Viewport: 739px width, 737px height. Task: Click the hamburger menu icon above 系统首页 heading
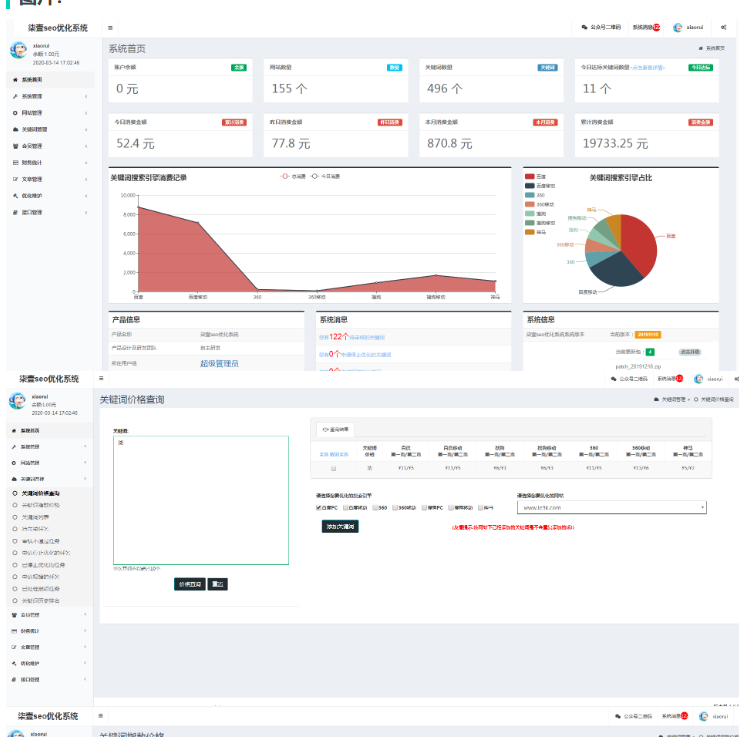click(x=110, y=28)
